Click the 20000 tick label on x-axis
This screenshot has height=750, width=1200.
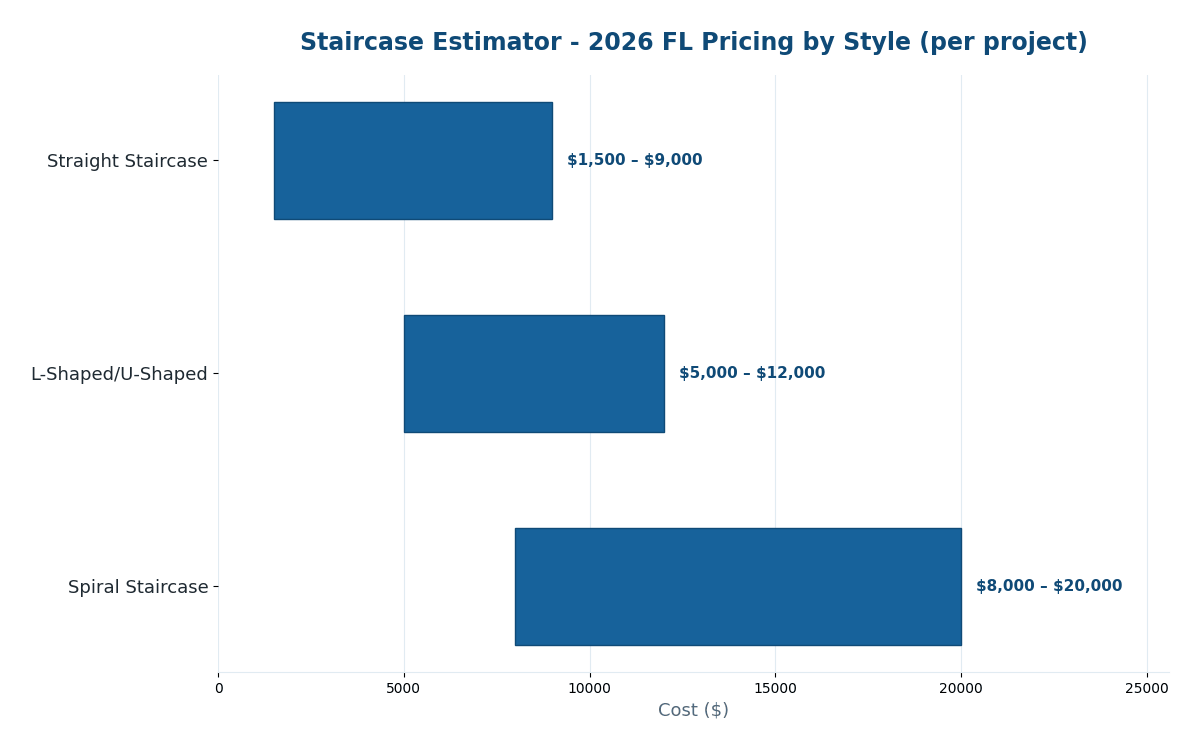point(961,688)
